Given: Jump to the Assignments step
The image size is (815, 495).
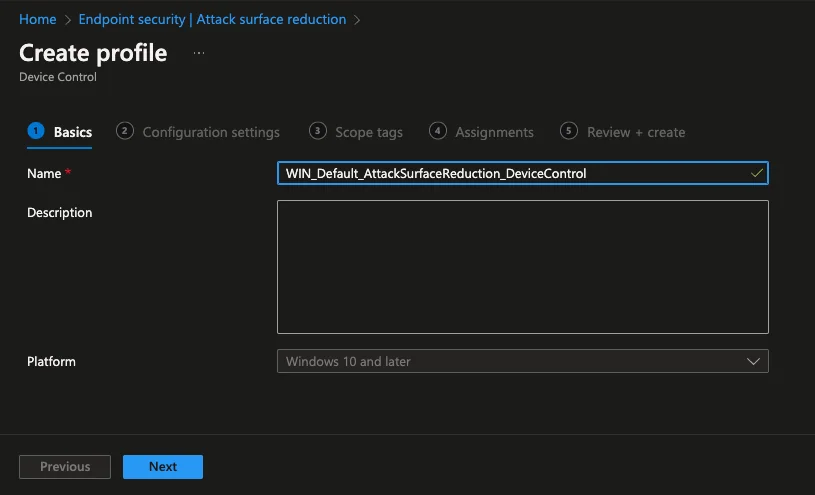Looking at the screenshot, I should [481, 132].
